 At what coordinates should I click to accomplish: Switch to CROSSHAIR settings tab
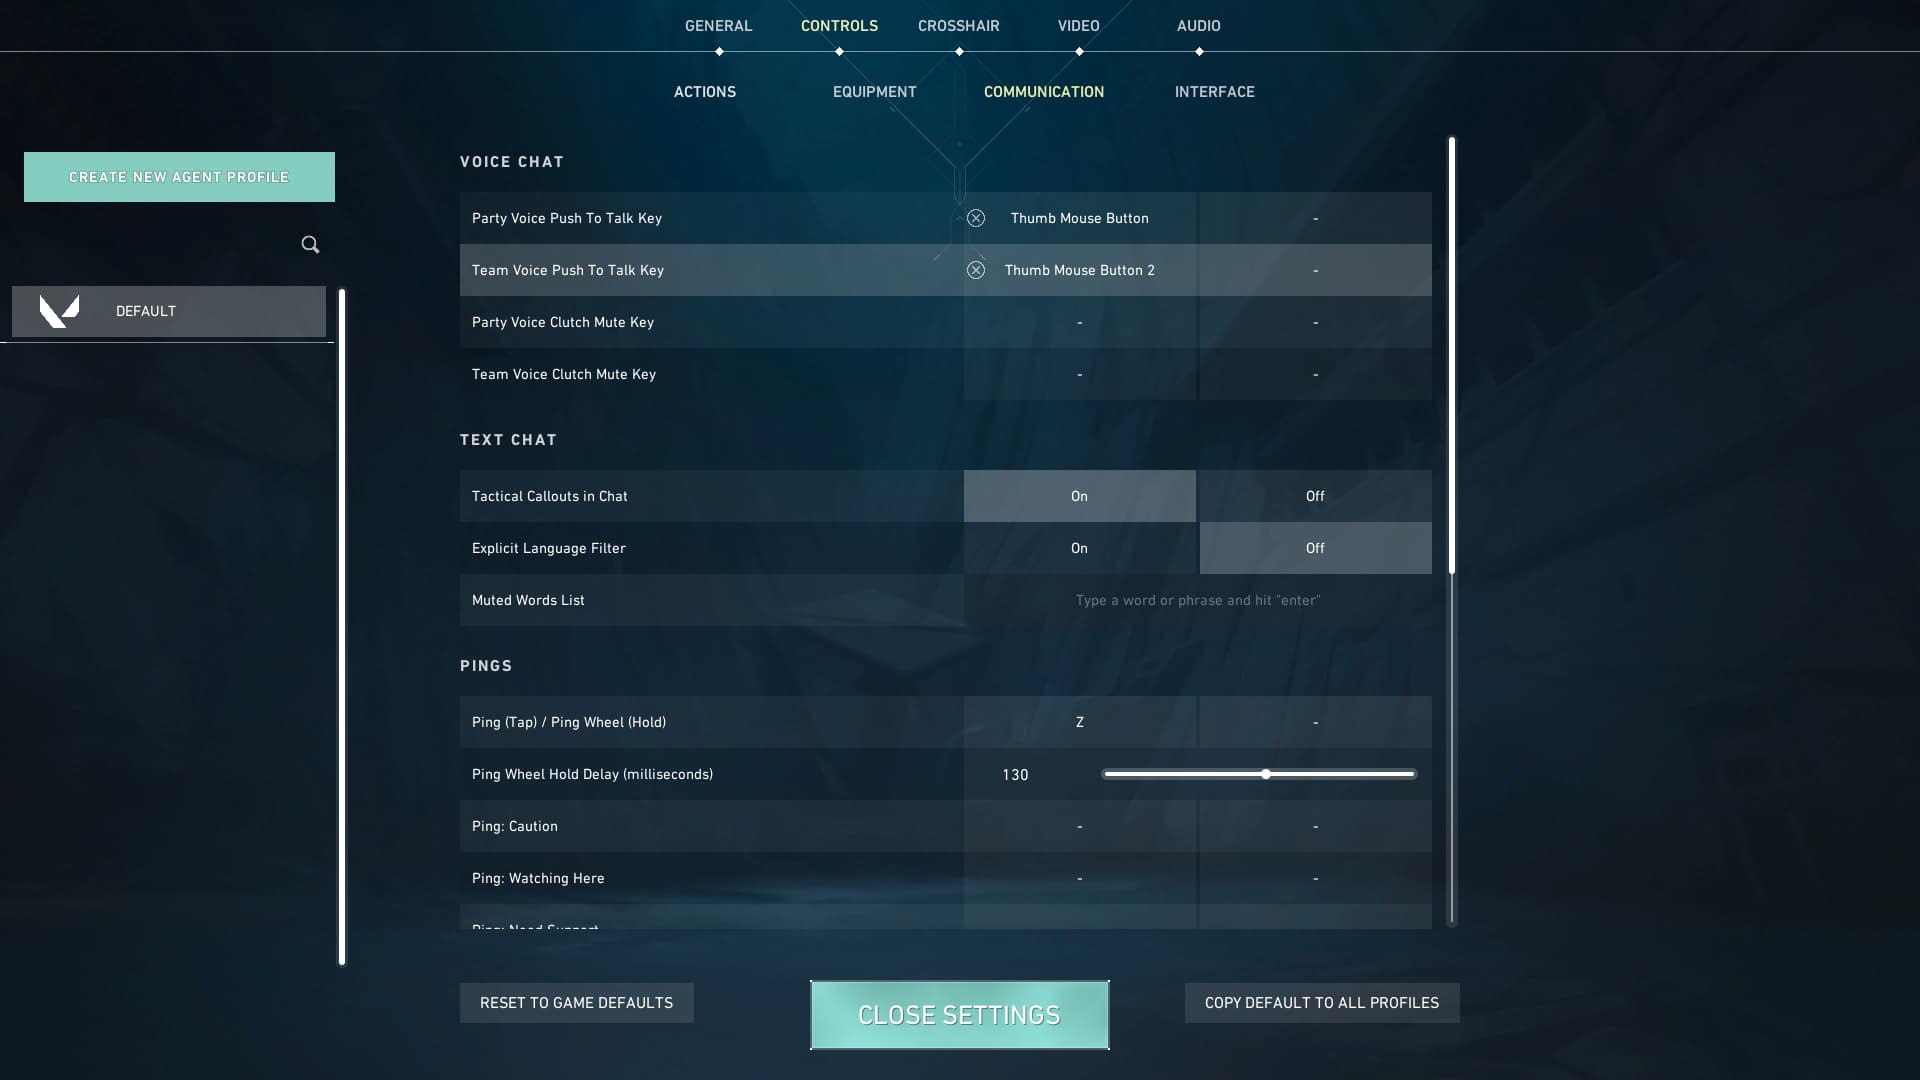[x=959, y=25]
